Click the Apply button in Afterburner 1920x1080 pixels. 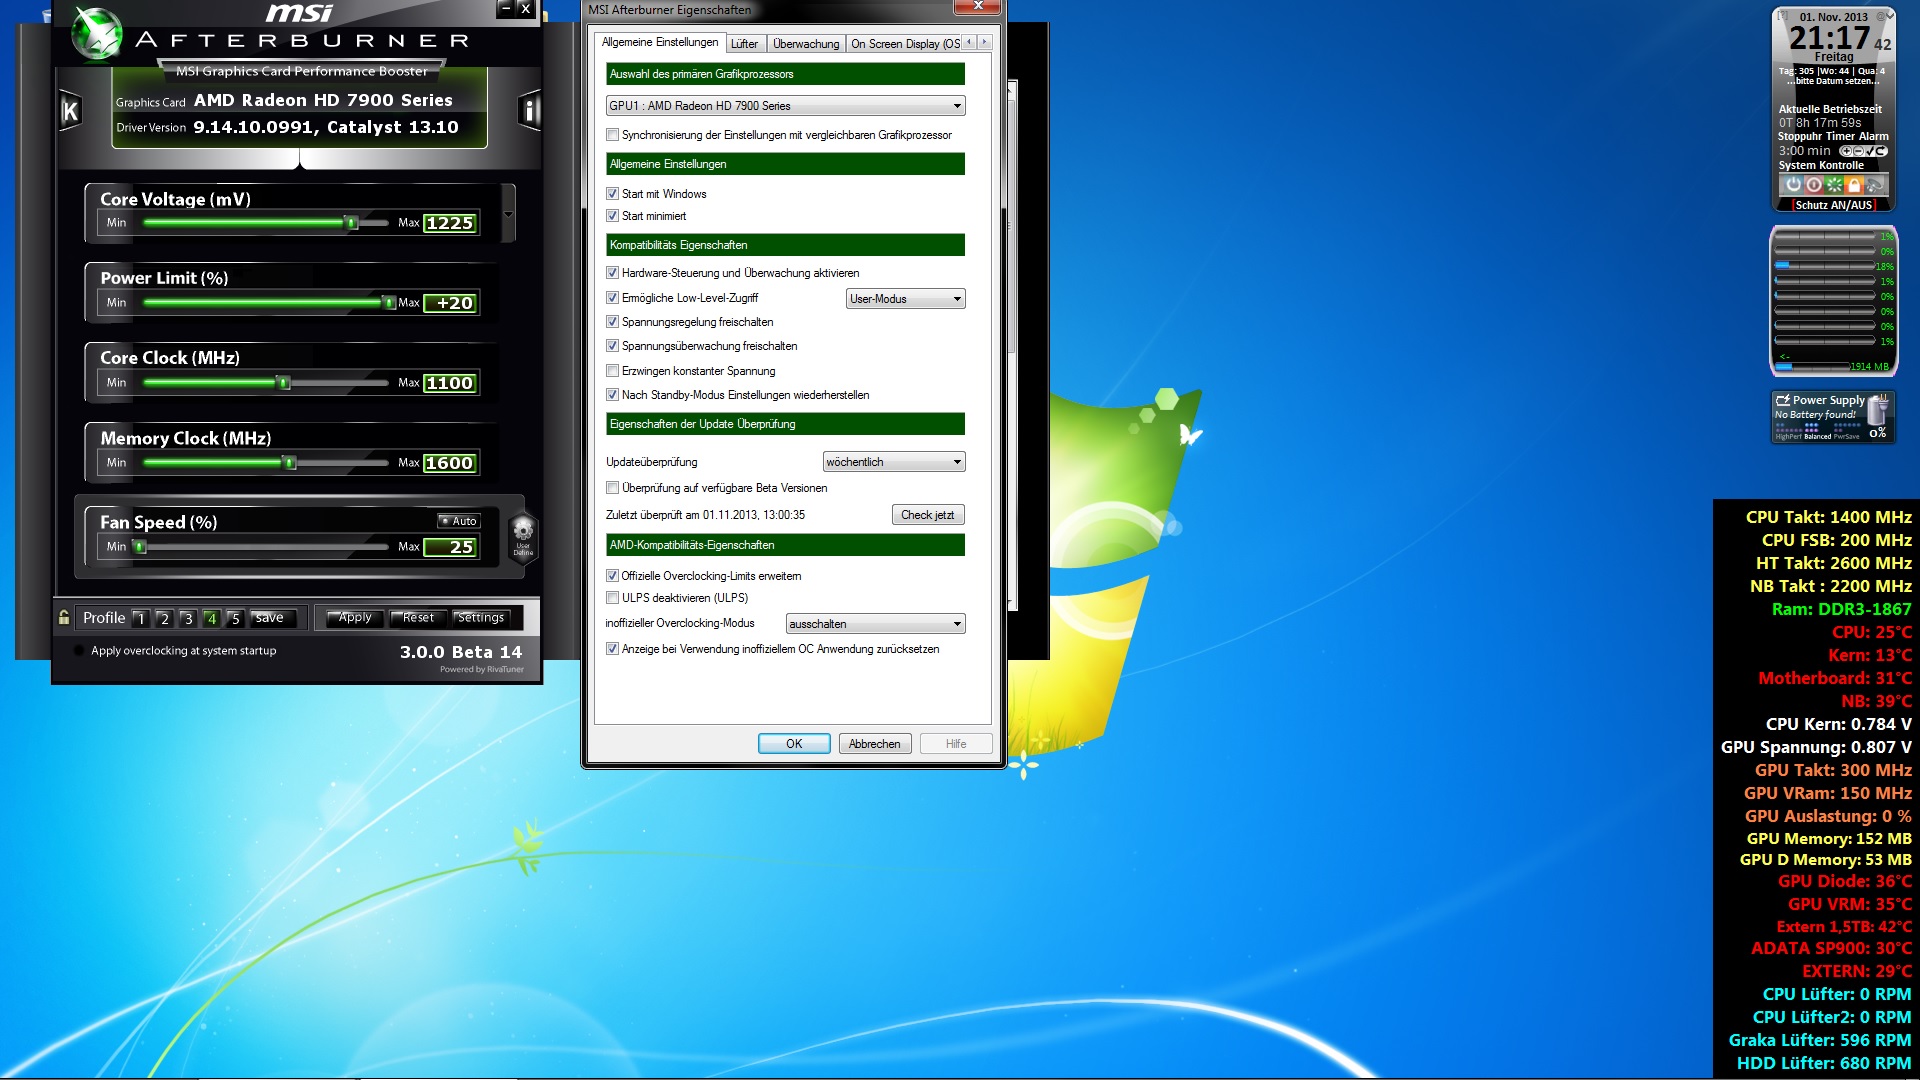(354, 618)
